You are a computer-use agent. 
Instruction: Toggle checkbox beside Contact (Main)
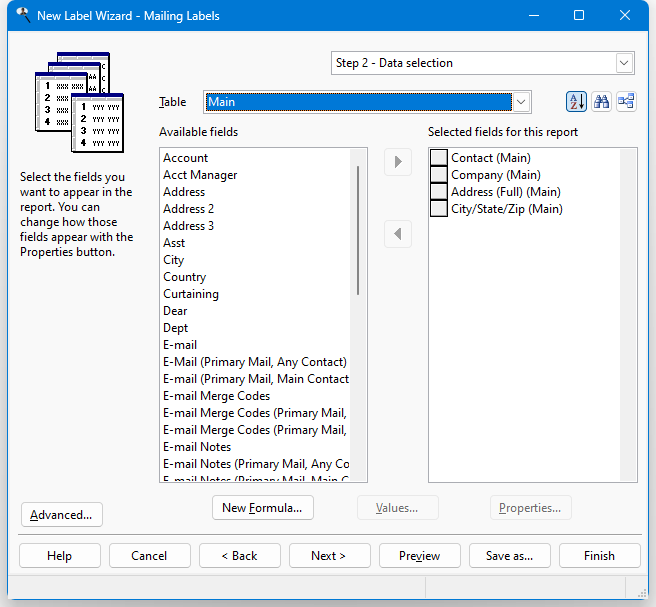[x=439, y=158]
